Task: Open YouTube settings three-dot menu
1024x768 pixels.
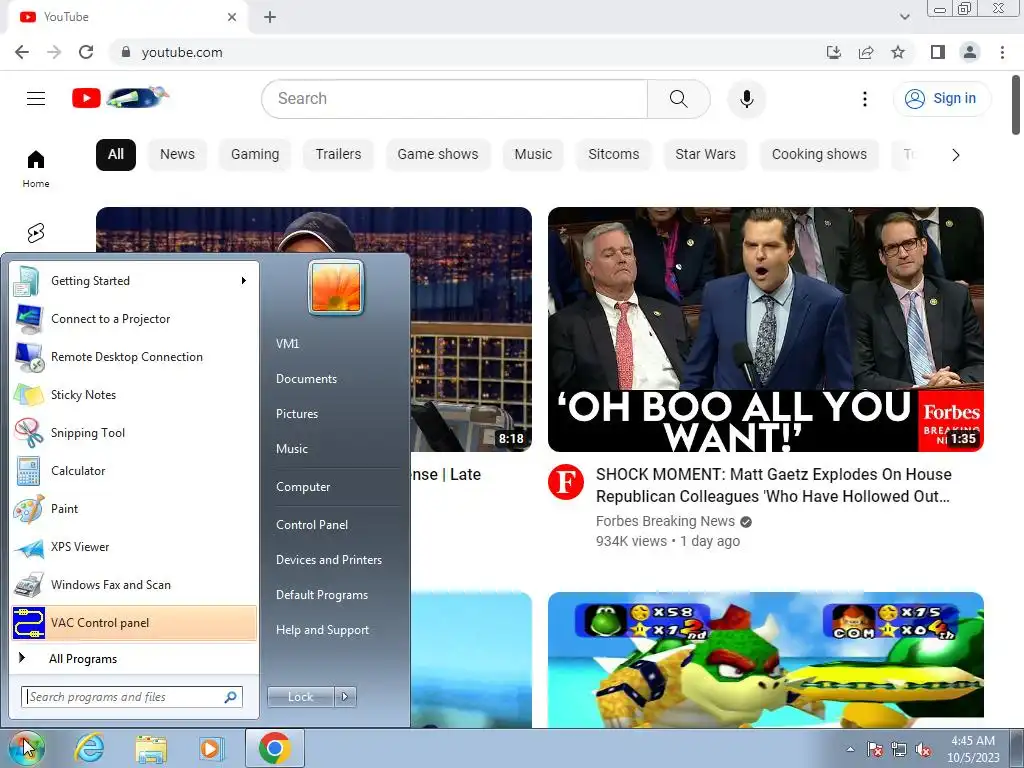Action: [x=865, y=99]
